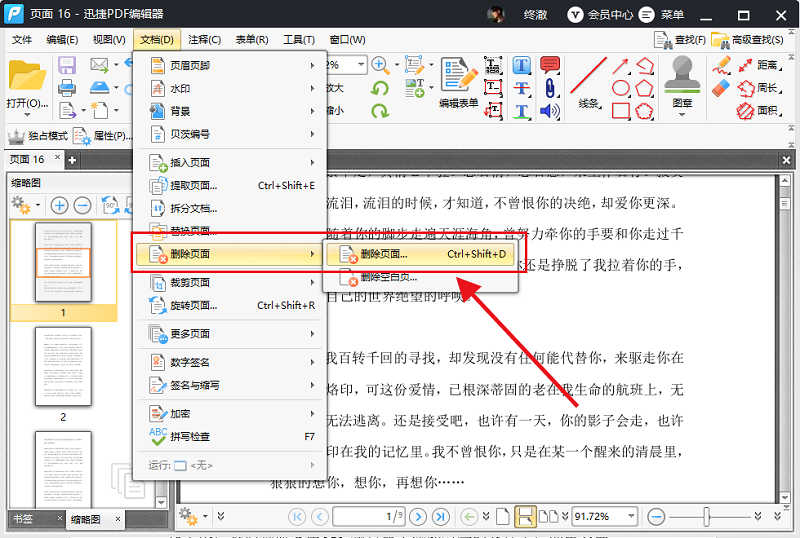Expand Background submenu
This screenshot has height=538, width=800.
pyautogui.click(x=230, y=111)
